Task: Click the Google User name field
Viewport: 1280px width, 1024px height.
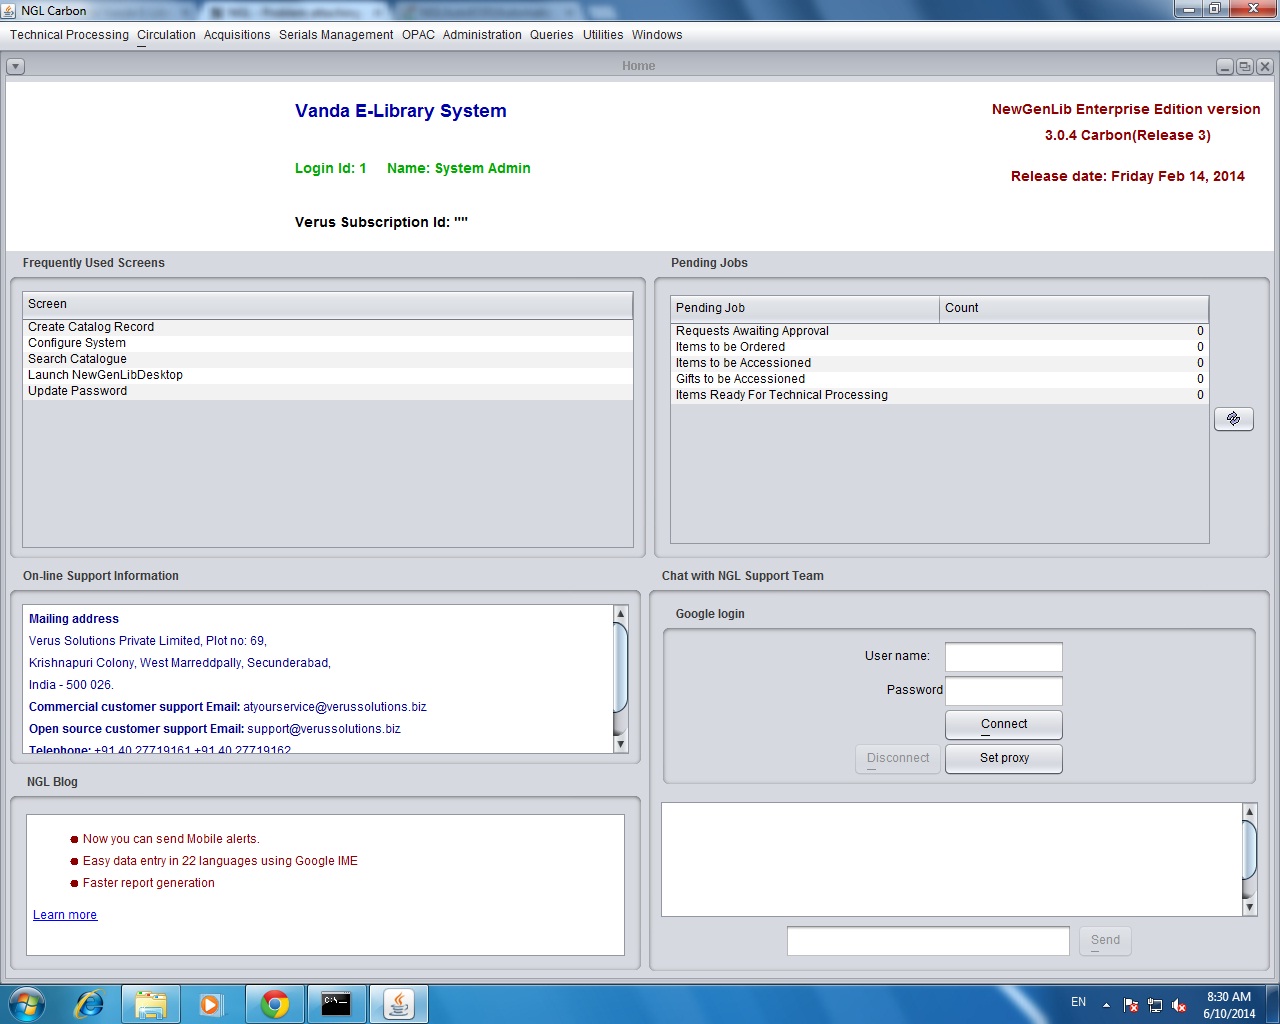Action: [1003, 657]
